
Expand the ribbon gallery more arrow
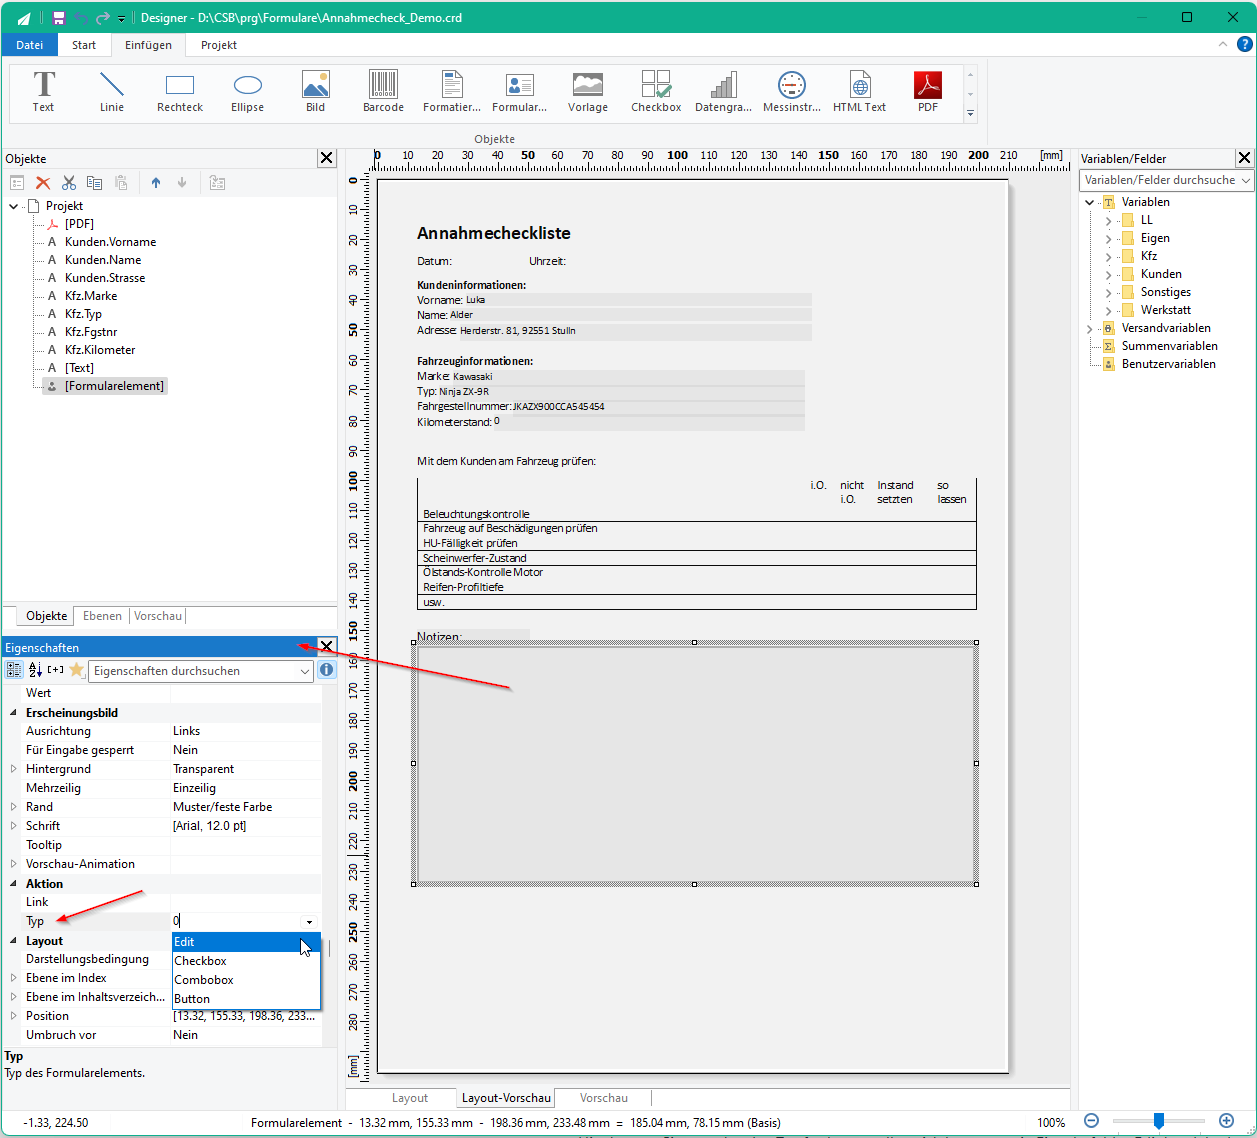coord(970,114)
